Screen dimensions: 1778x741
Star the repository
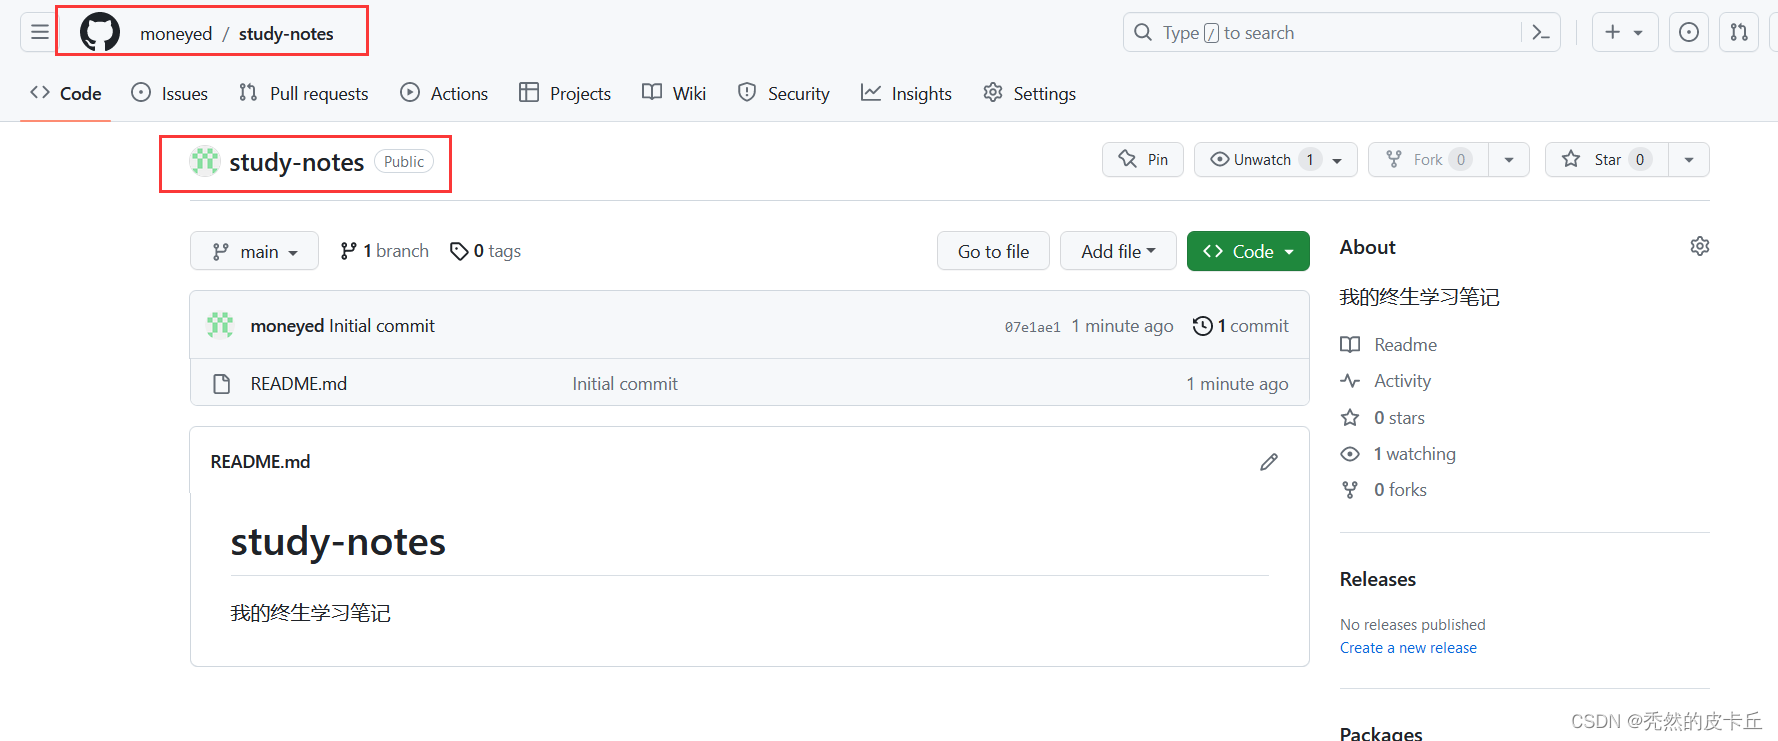[x=1607, y=160]
